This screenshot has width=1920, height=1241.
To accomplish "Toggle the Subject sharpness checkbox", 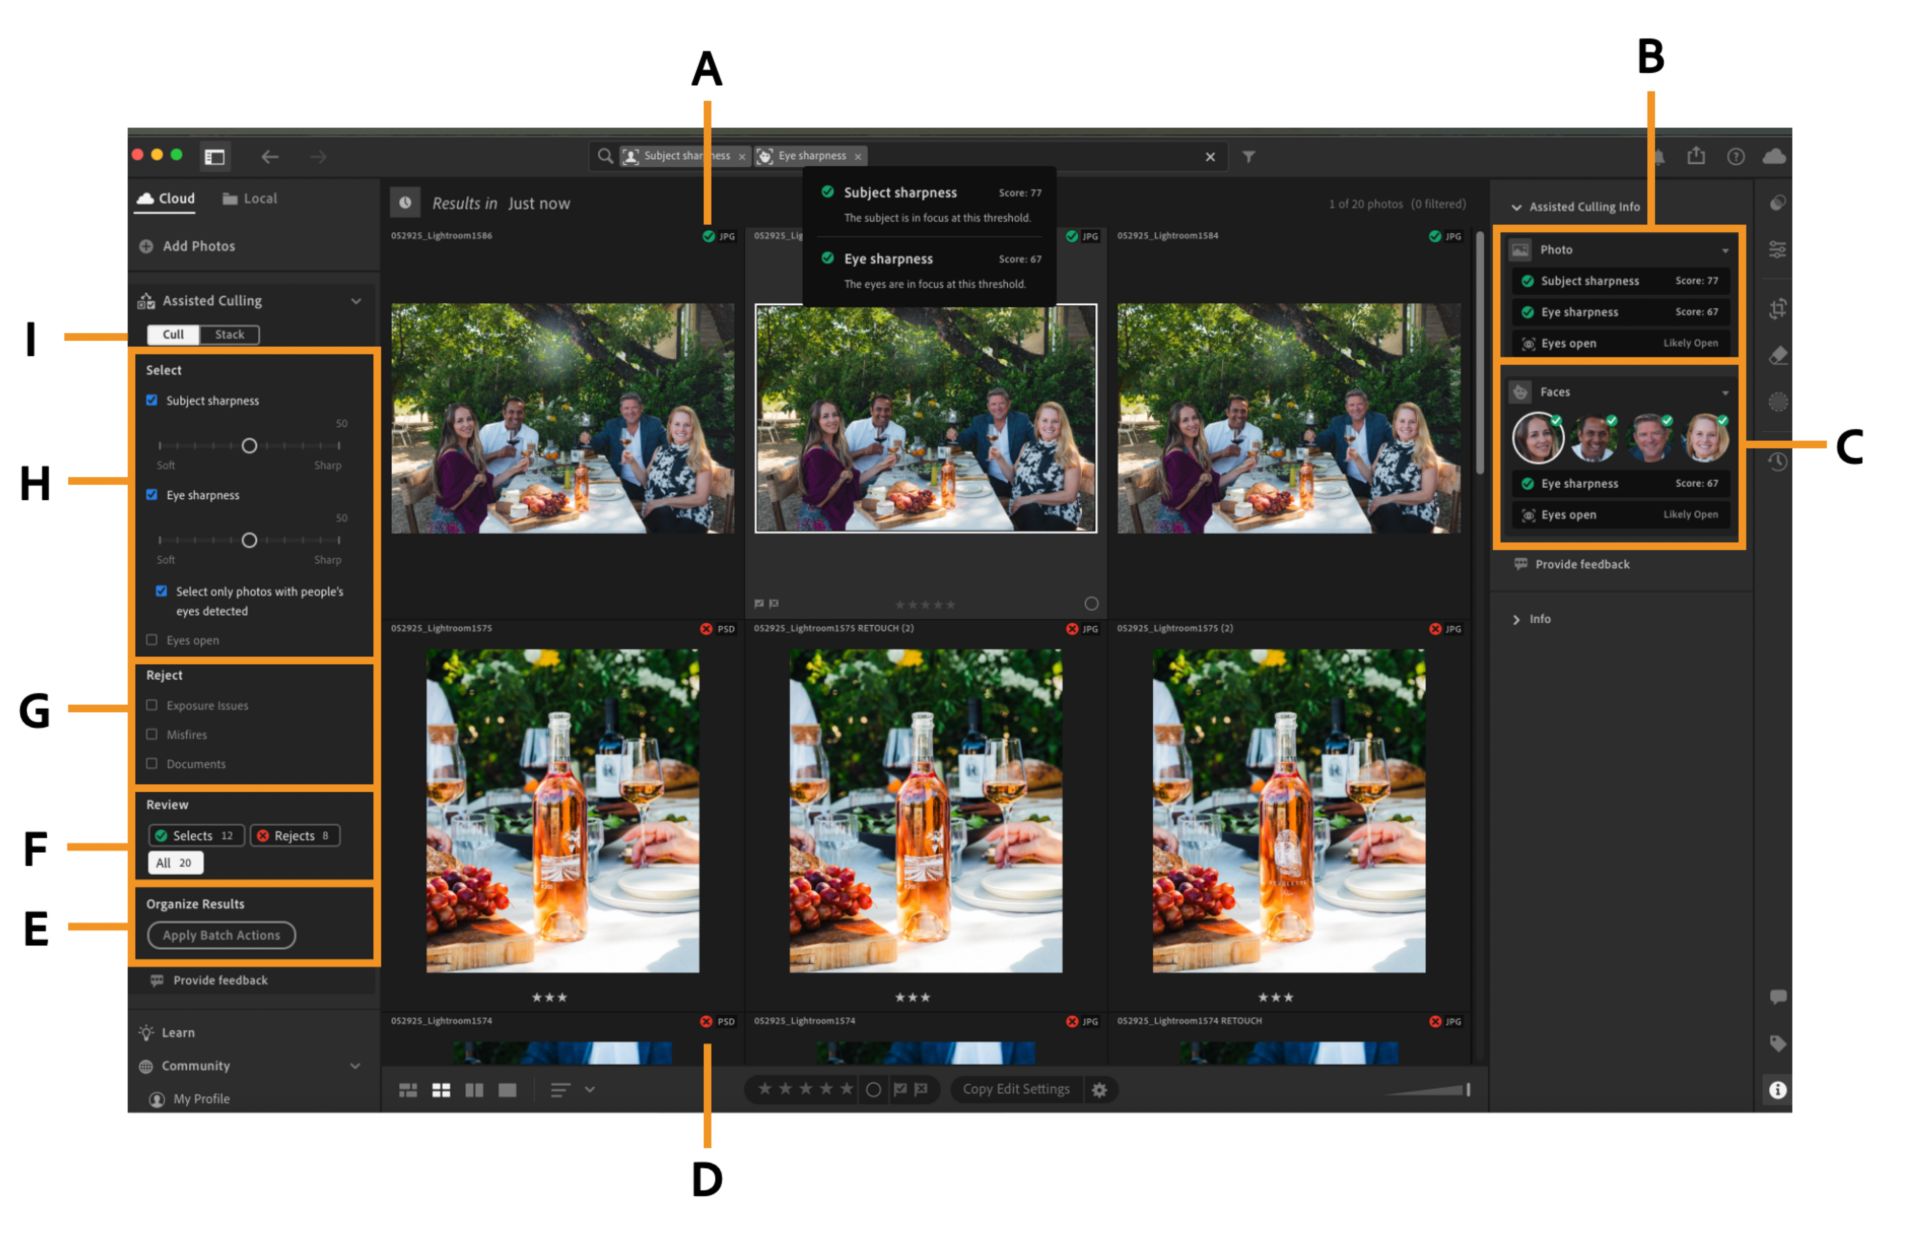I will pyautogui.click(x=152, y=400).
